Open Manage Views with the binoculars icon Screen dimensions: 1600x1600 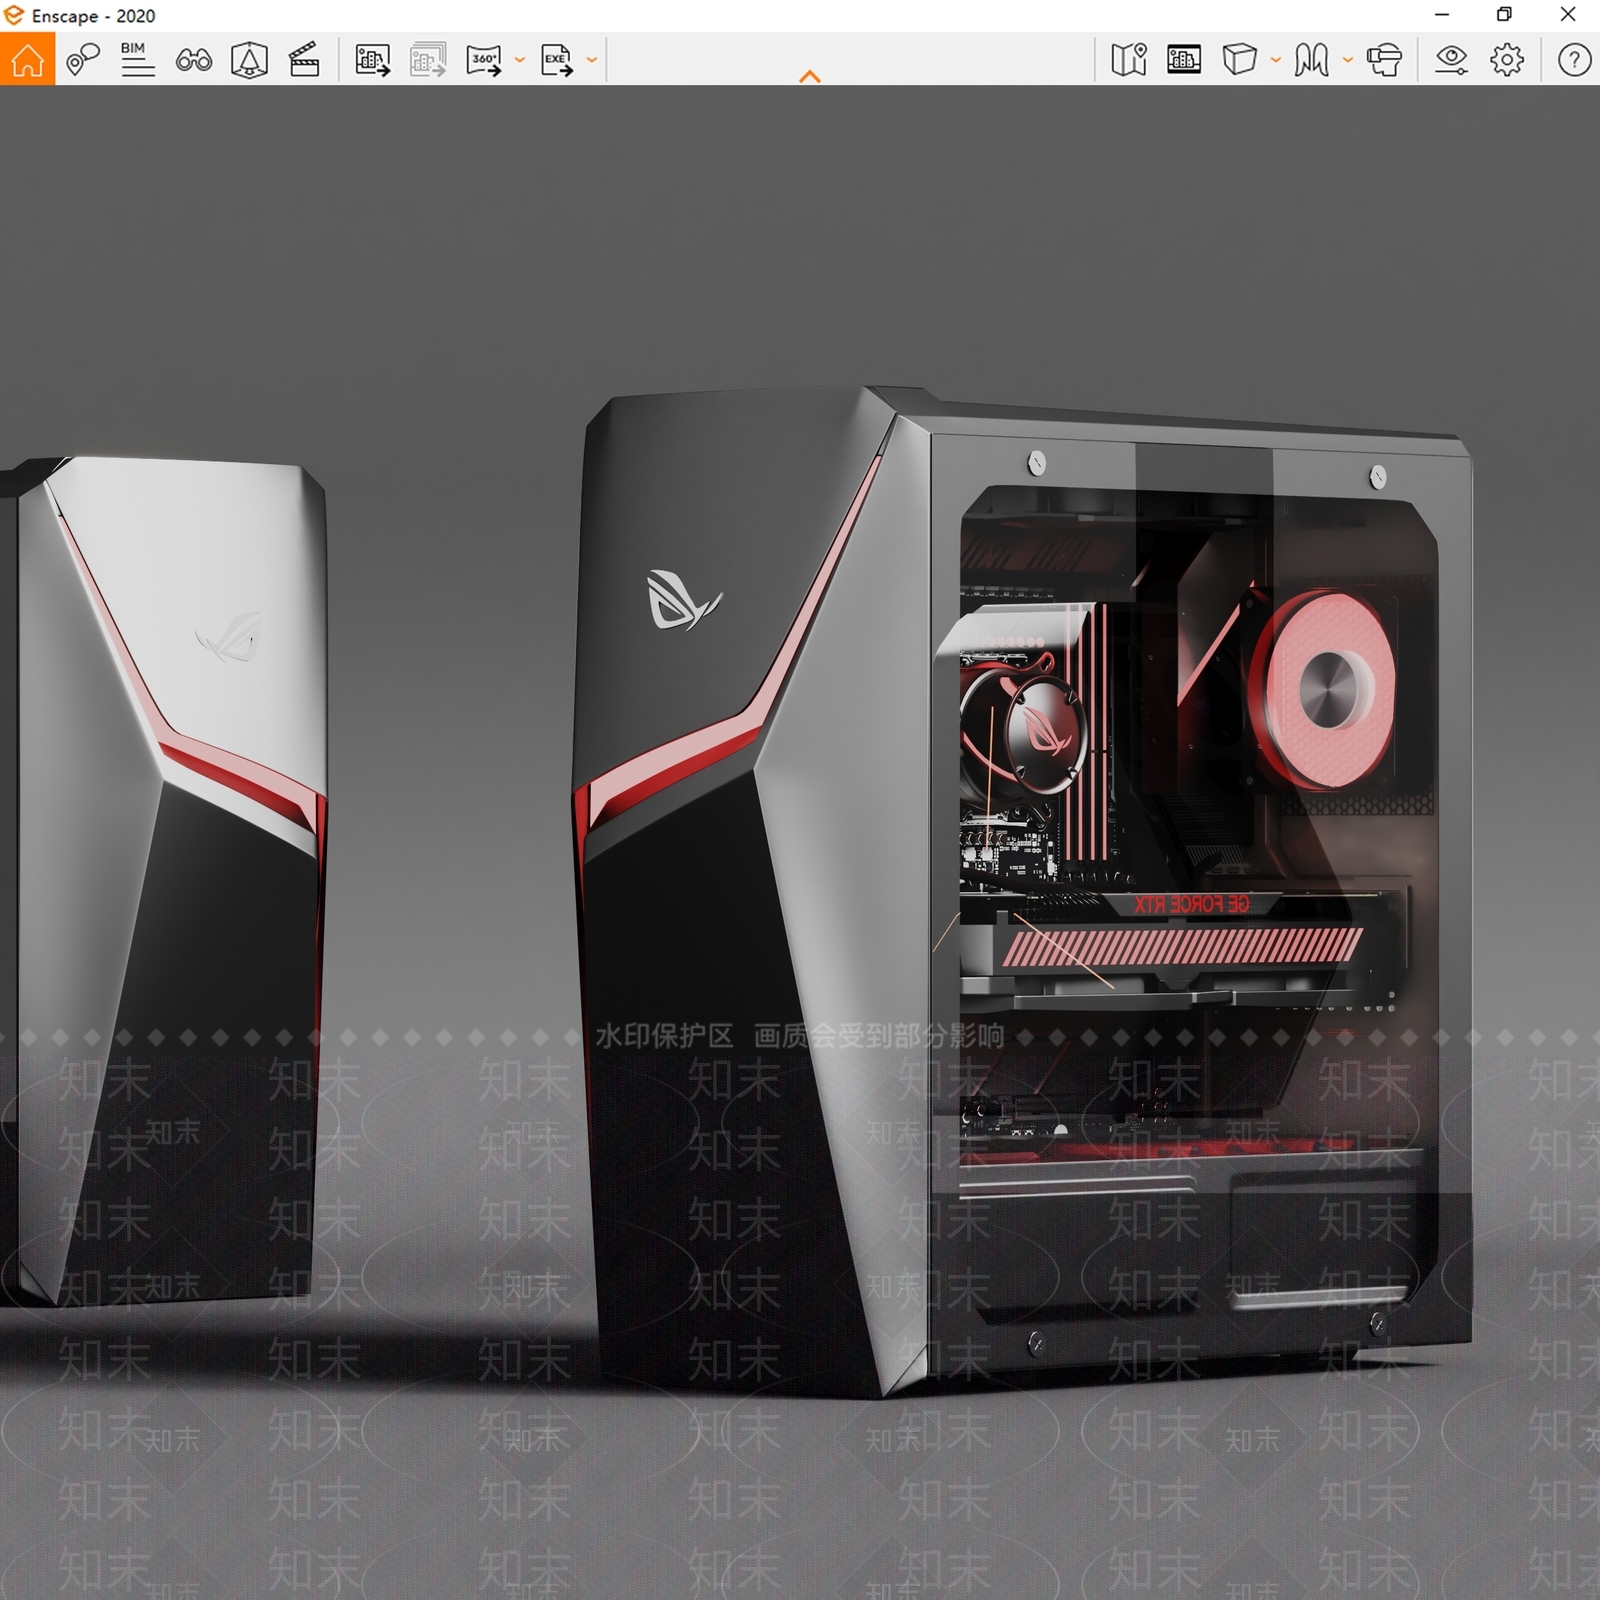[x=193, y=60]
